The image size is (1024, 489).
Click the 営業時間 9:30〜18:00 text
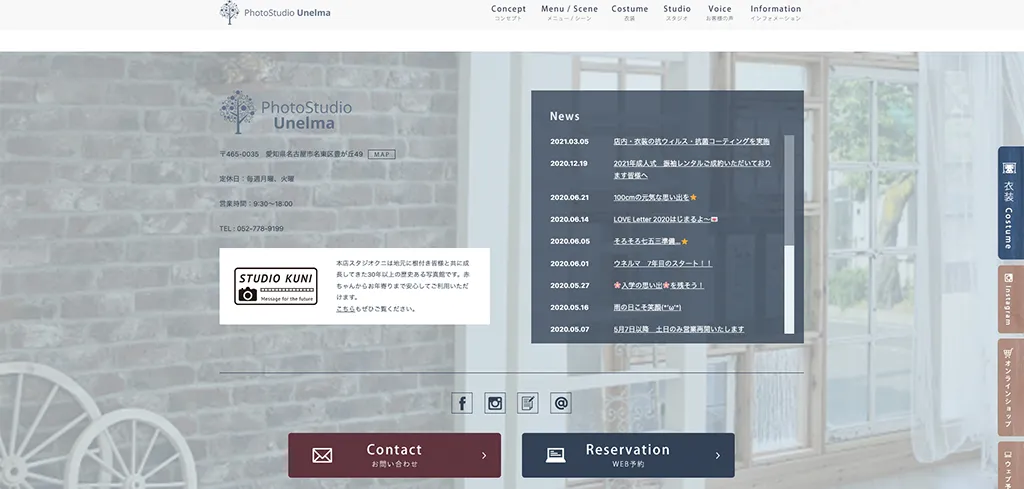256,204
